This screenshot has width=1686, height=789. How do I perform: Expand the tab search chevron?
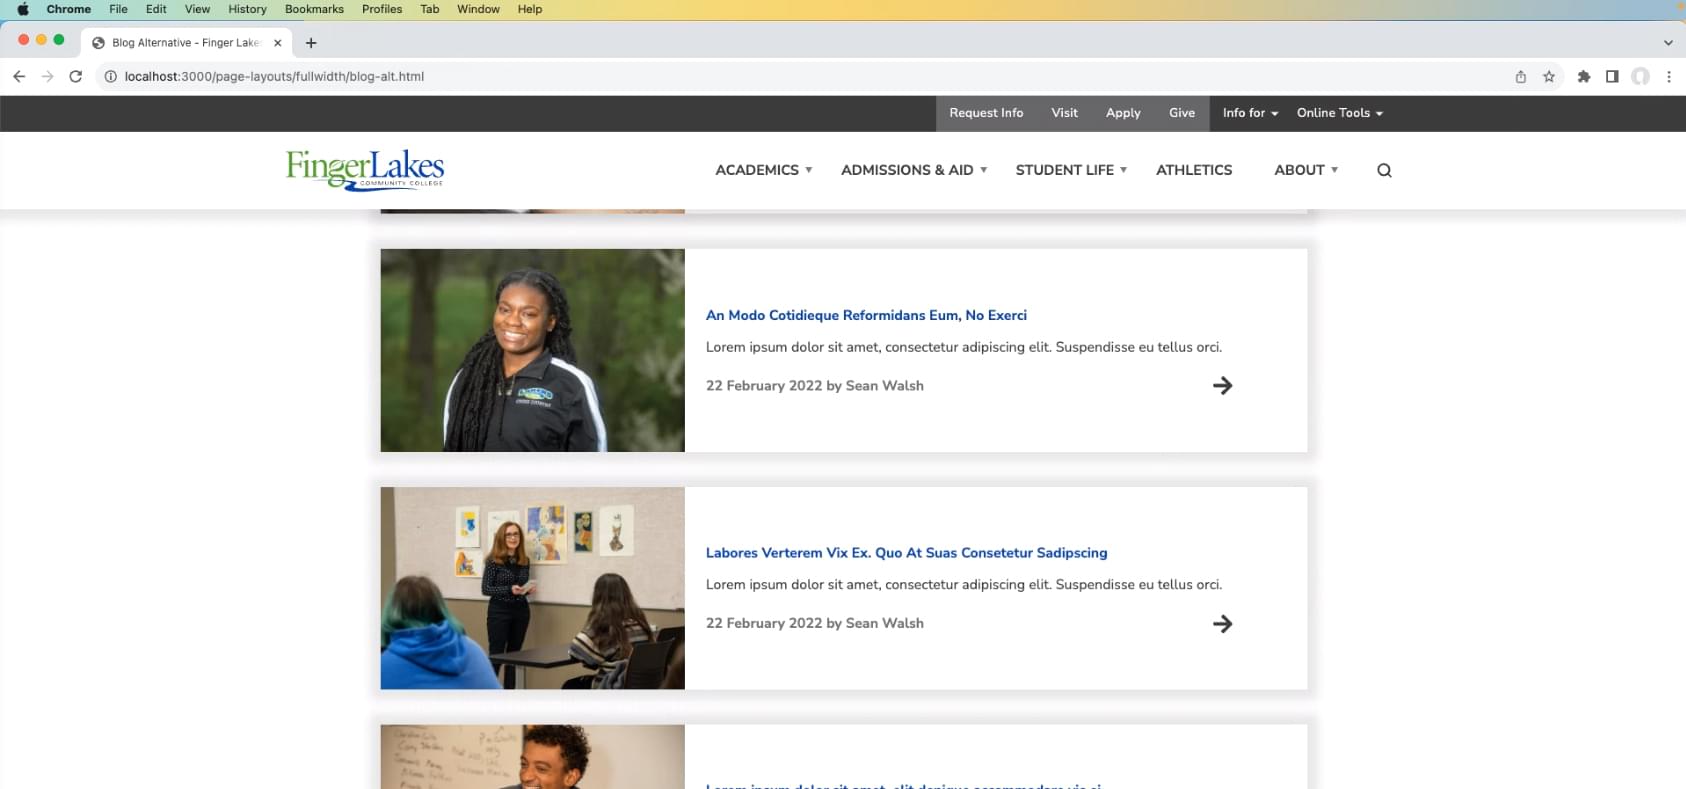[1668, 43]
